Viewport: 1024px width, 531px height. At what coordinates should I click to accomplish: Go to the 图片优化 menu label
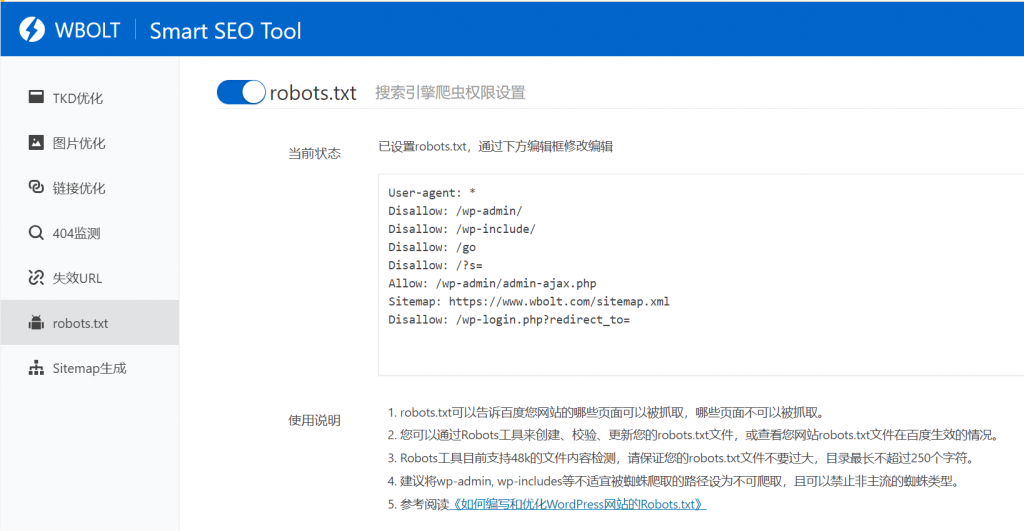point(79,143)
